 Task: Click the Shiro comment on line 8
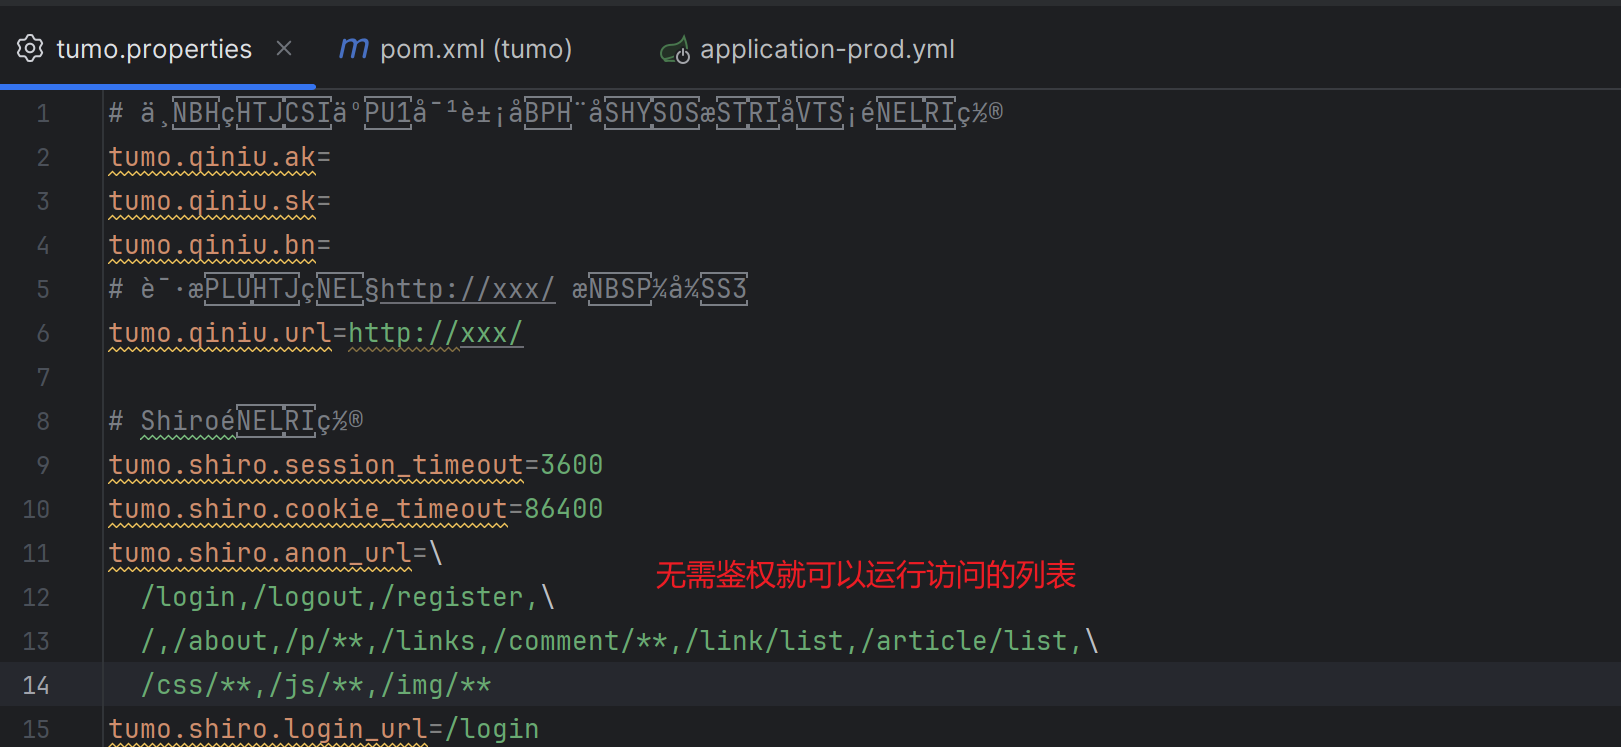click(236, 421)
